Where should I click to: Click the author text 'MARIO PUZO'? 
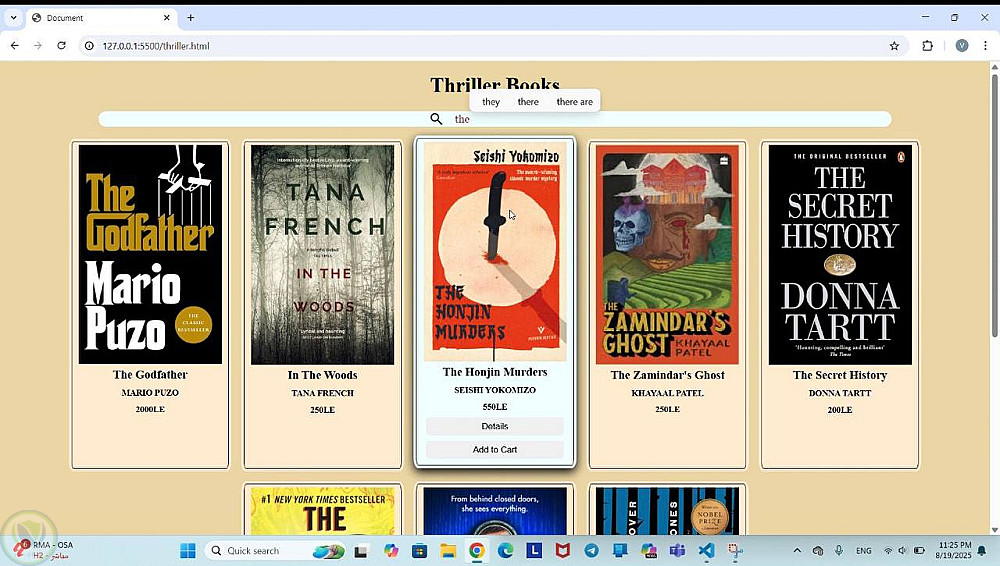[150, 392]
